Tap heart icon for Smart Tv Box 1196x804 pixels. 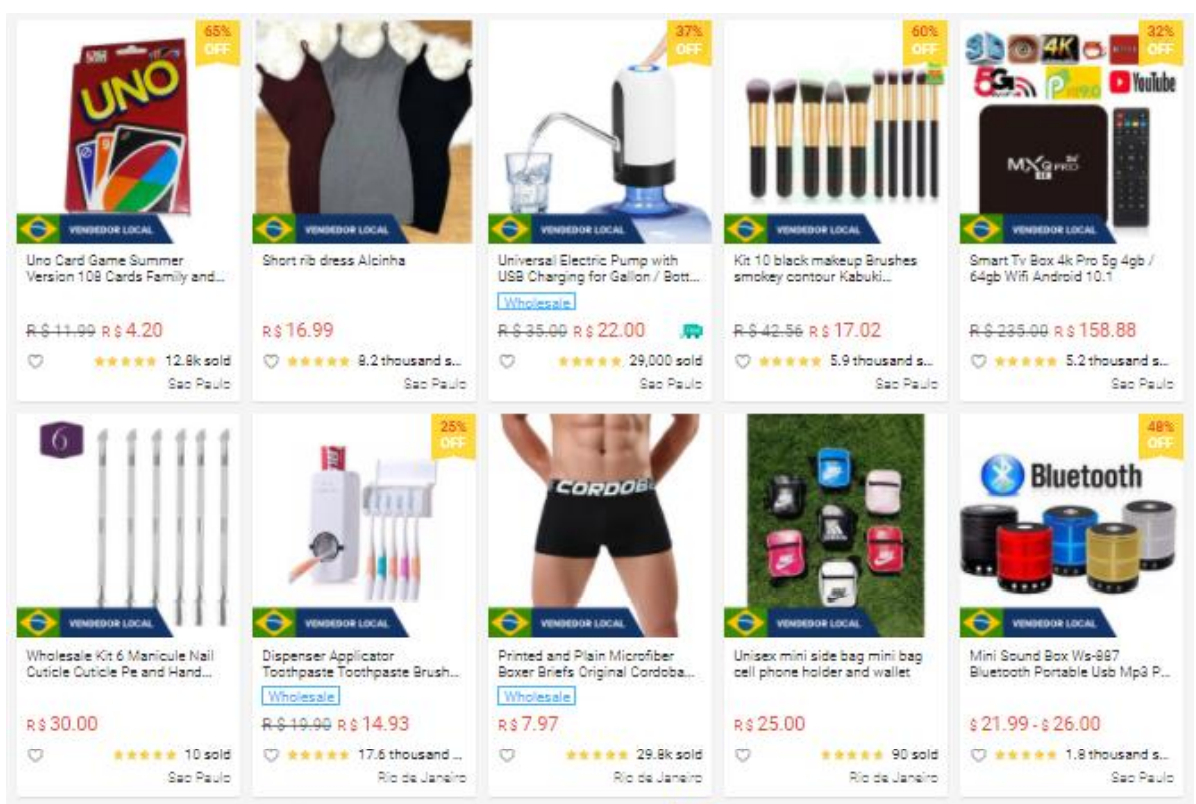[x=978, y=362]
